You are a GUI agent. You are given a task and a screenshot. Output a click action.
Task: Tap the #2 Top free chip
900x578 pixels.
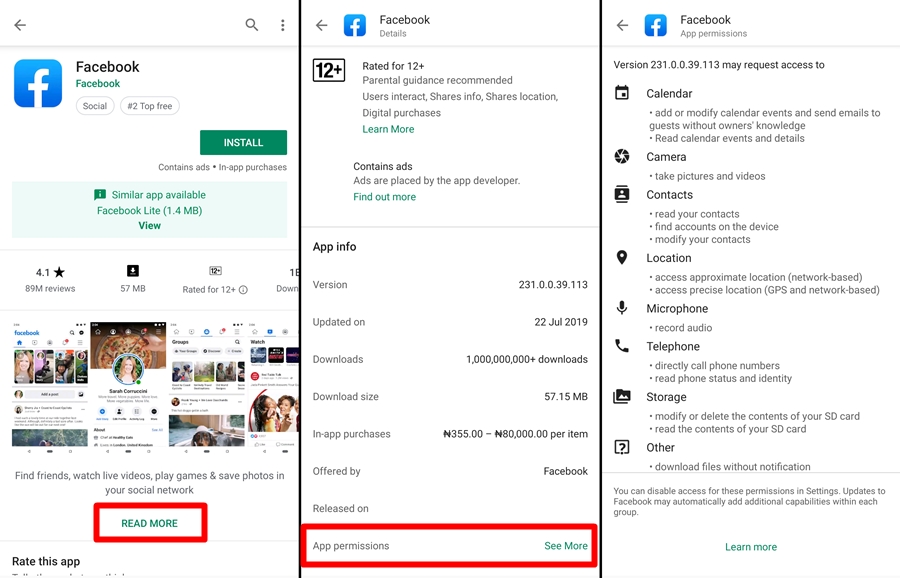click(x=150, y=106)
